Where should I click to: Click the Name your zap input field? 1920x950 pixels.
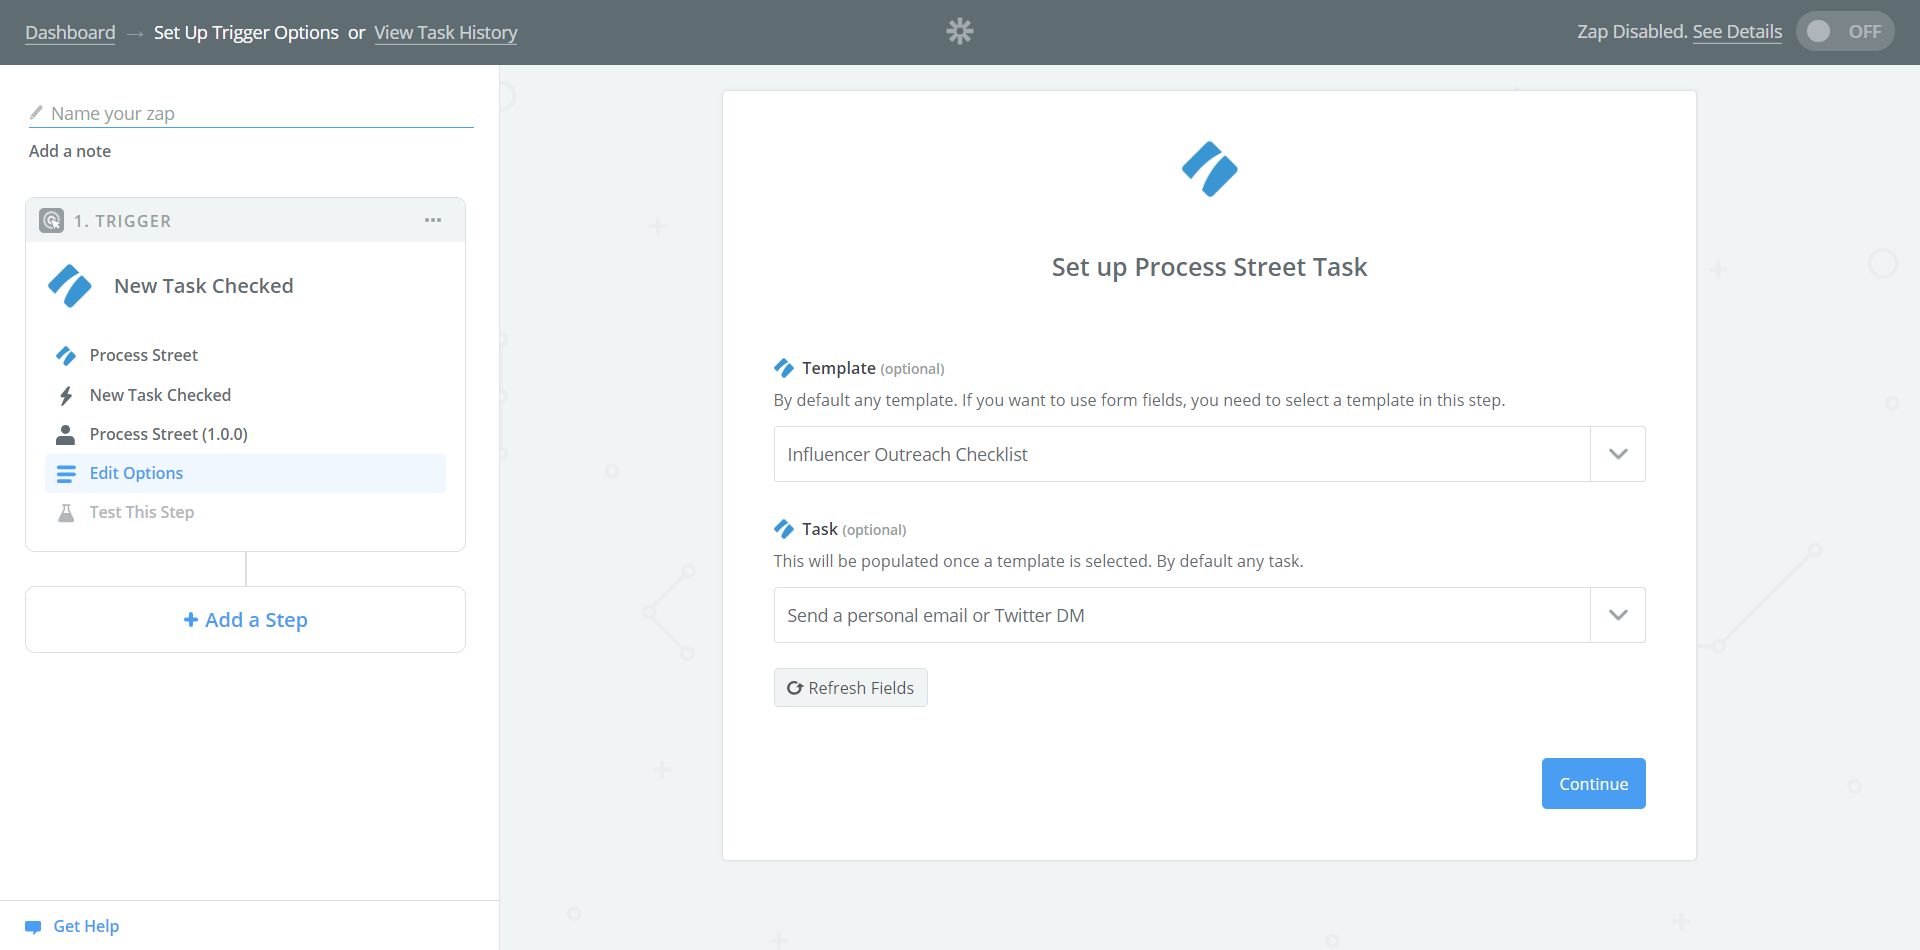point(250,113)
